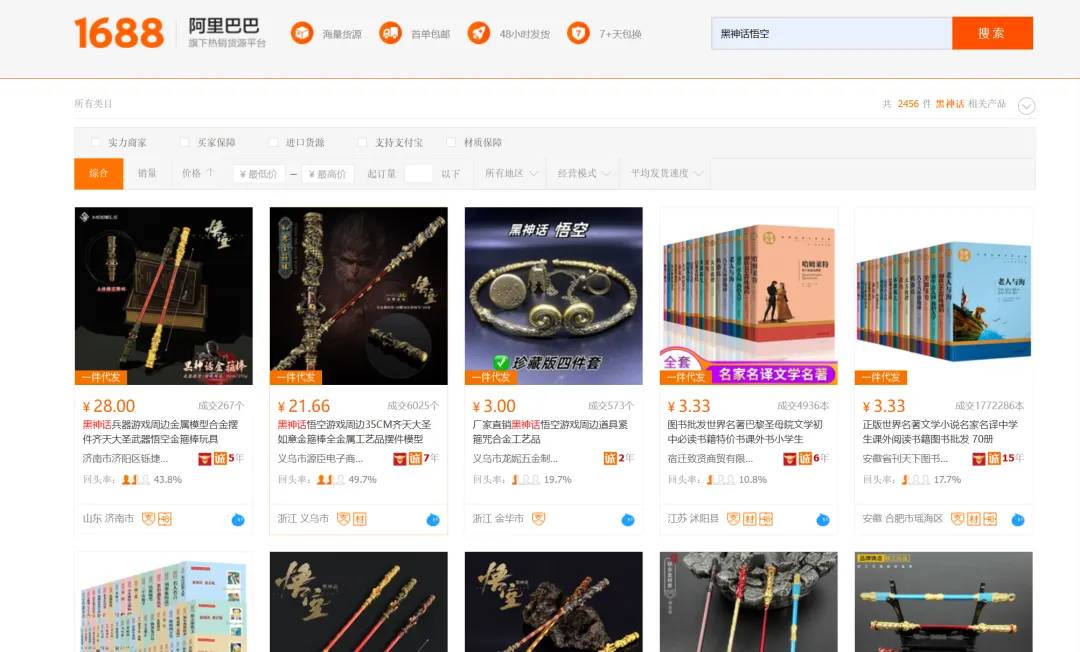
Task: Click seller name 济南市济阳区铄塘
Action: 125,459
